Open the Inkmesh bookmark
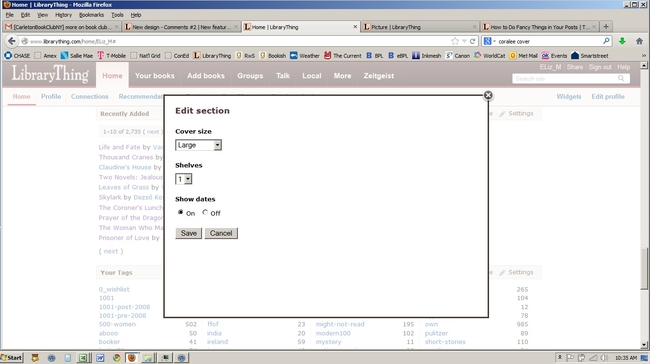This screenshot has height=364, width=650. (427, 56)
